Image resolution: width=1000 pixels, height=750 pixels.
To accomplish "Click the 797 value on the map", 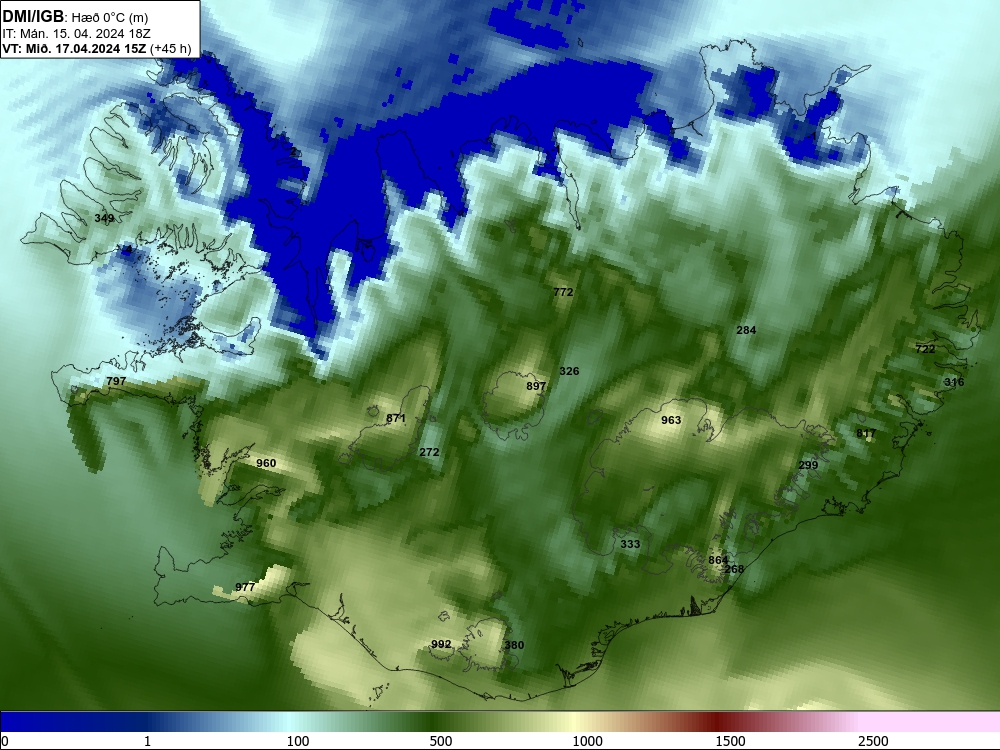I will point(116,381).
